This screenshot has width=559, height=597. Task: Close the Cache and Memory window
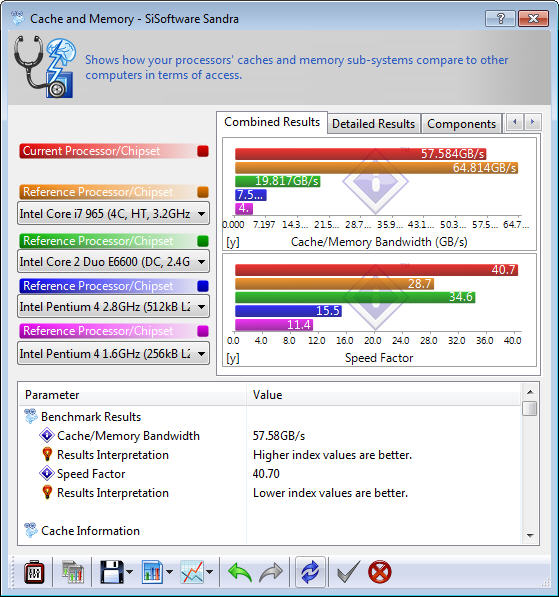click(x=533, y=18)
